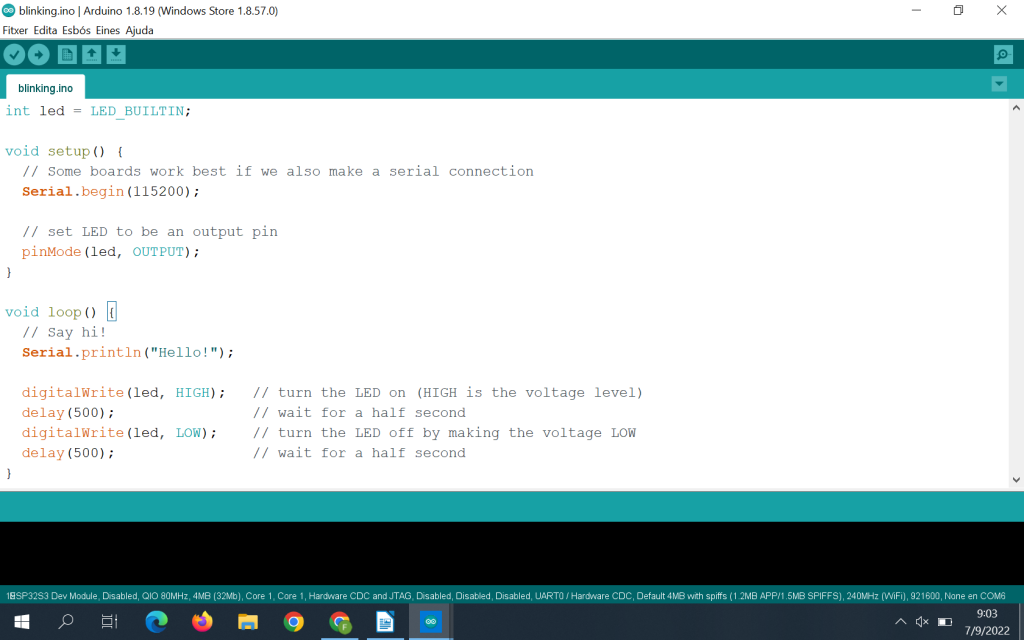Screen dimensions: 1024x640
Task: Show hidden system tray icons
Action: pyautogui.click(x=900, y=622)
